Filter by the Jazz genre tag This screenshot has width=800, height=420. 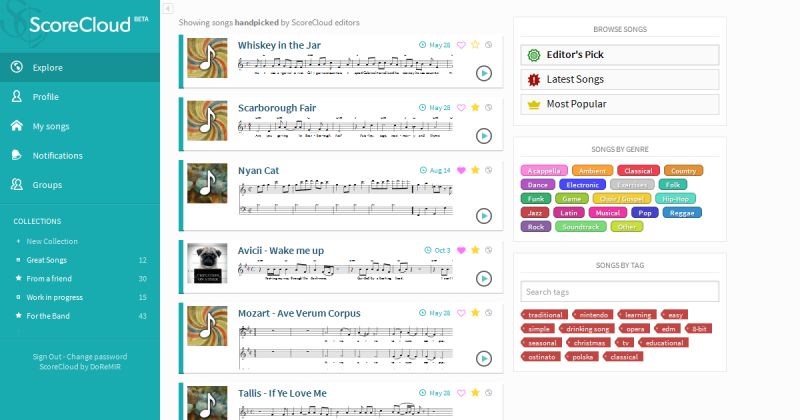click(x=535, y=213)
